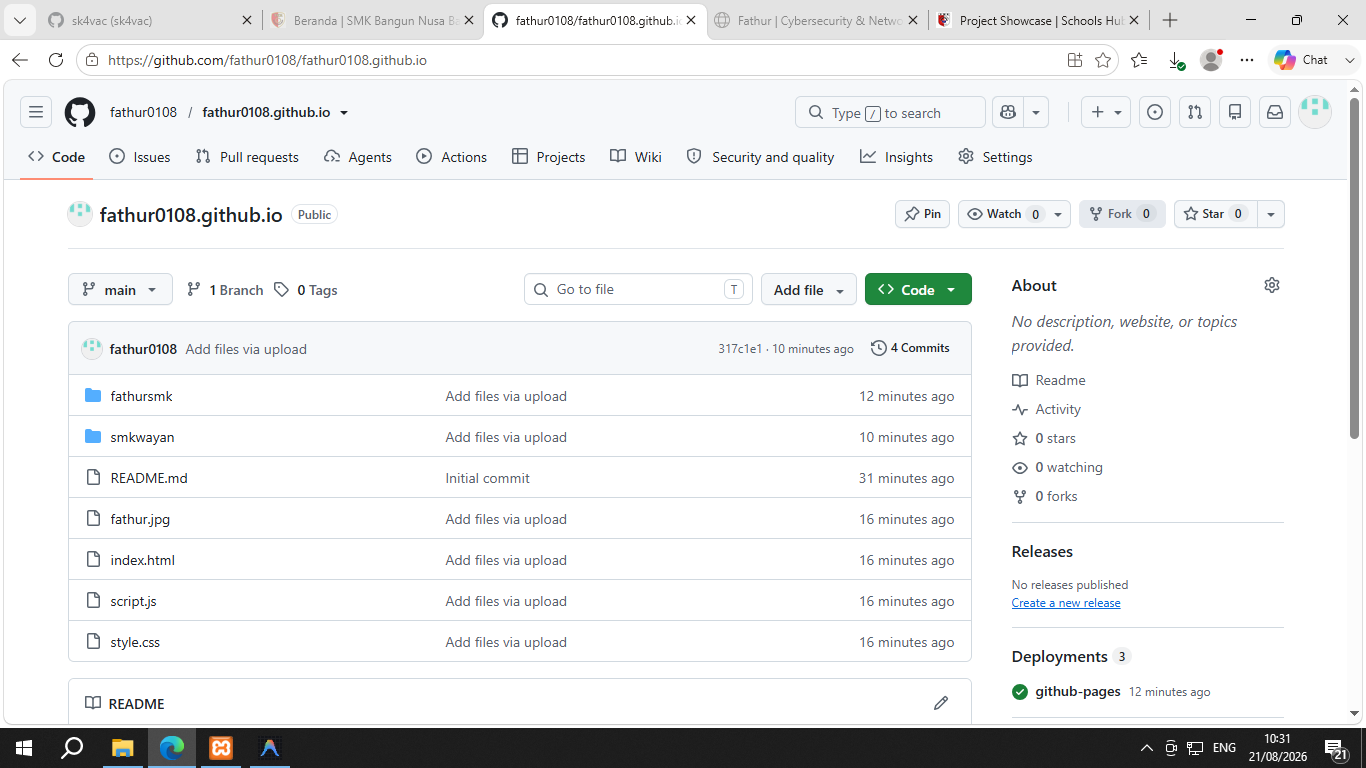Open the green Code dropdown button

pos(918,290)
